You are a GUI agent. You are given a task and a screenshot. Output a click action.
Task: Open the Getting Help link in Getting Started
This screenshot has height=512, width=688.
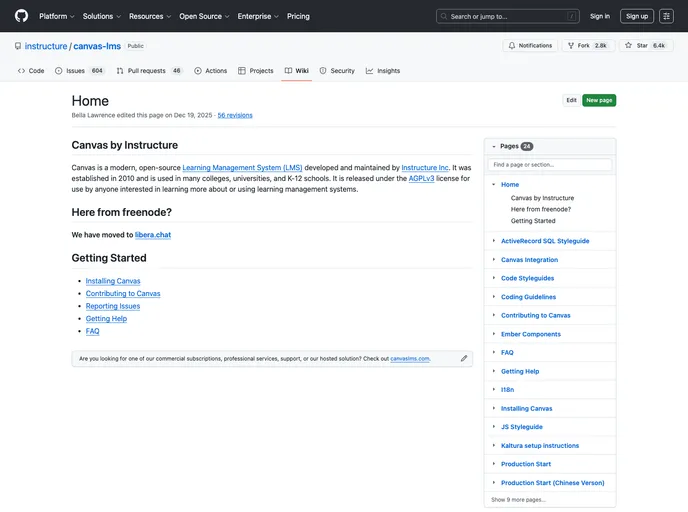[x=106, y=319]
